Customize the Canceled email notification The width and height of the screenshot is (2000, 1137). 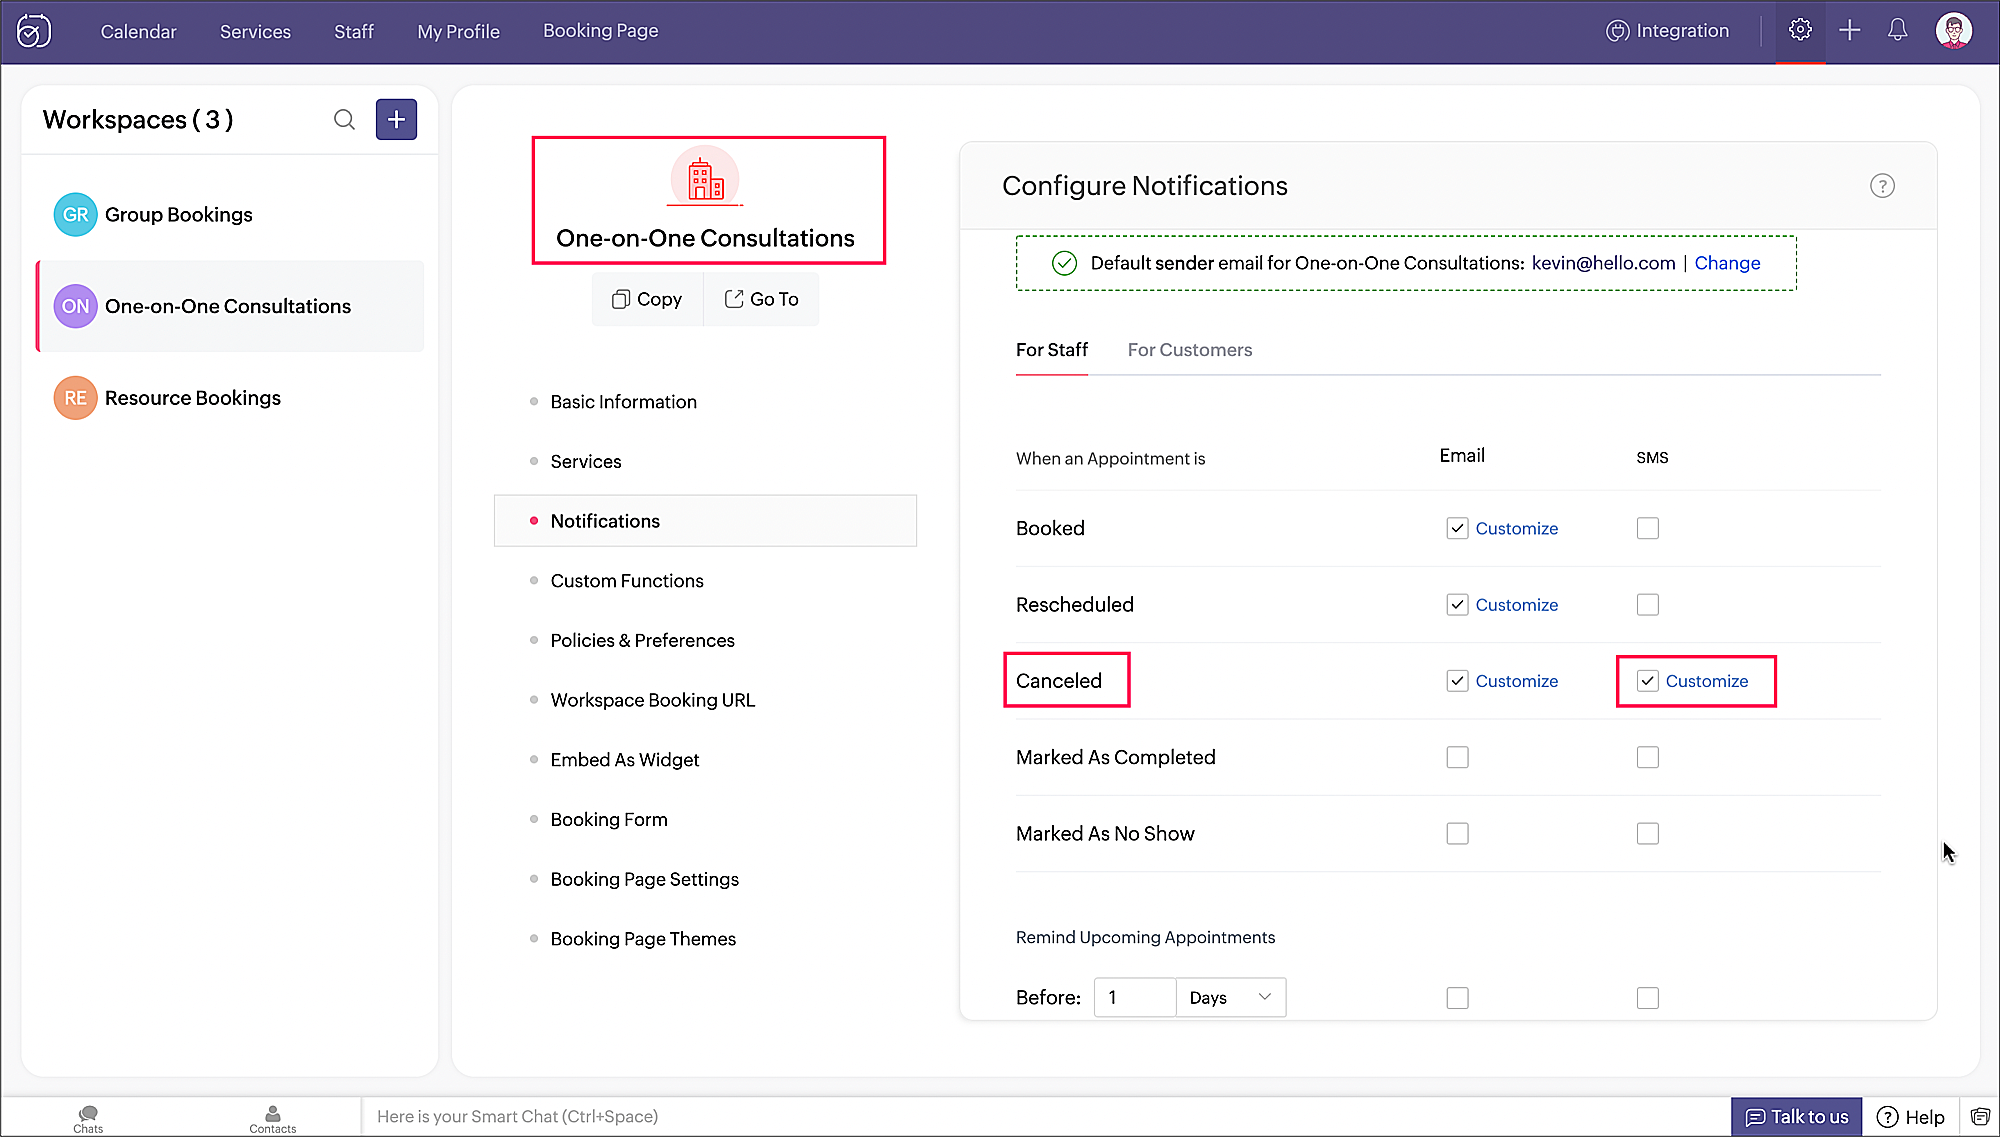coord(1516,681)
